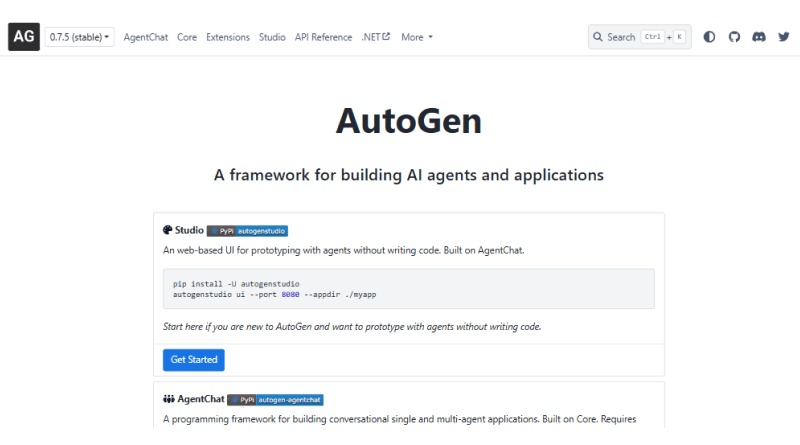Toggle light/dark theme mode
Image resolution: width=800 pixels, height=445 pixels.
tap(709, 37)
